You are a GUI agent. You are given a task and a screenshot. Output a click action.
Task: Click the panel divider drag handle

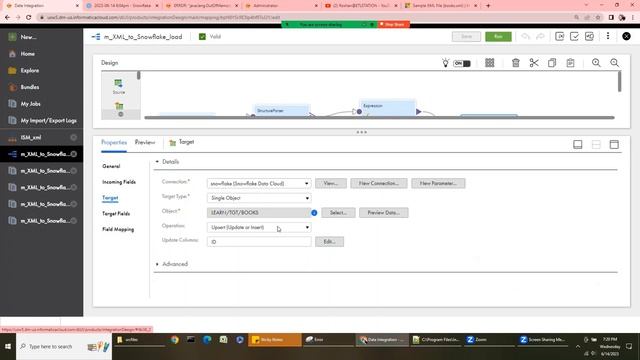coord(362,132)
